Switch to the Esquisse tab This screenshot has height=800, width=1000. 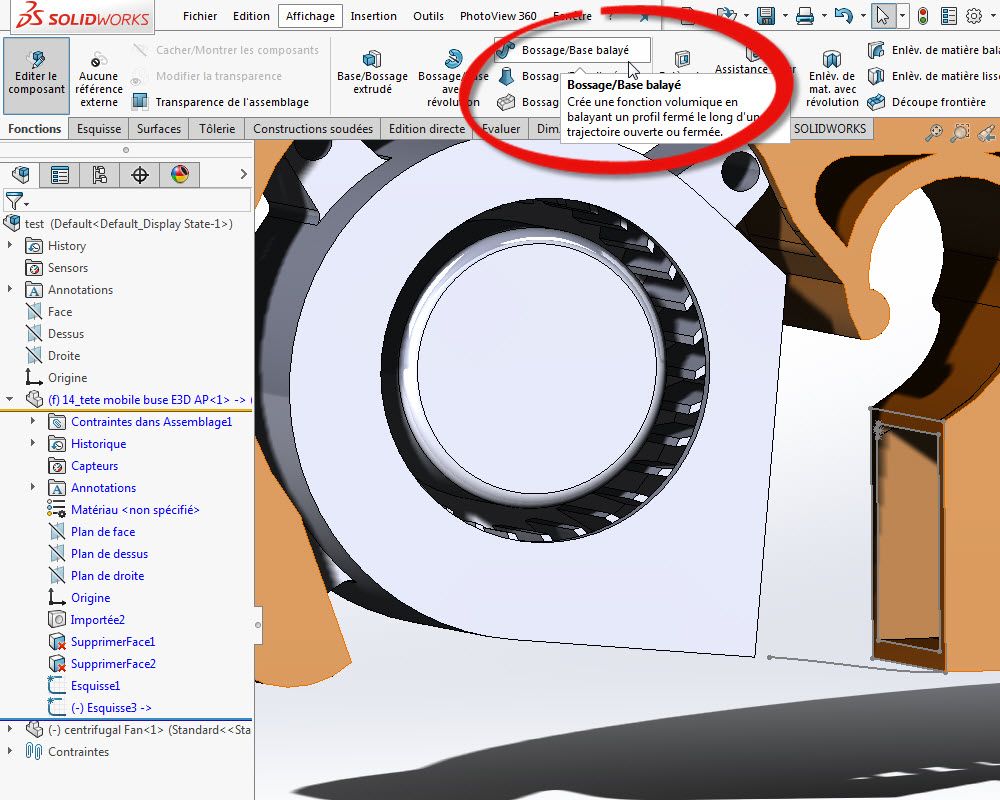(x=99, y=128)
